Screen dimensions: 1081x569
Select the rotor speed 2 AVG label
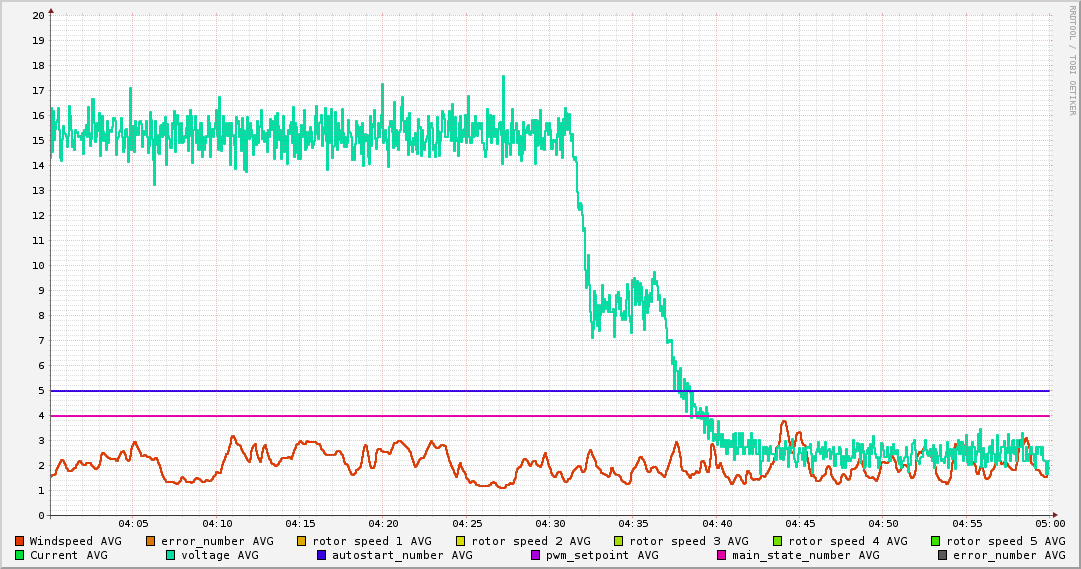[530, 541]
